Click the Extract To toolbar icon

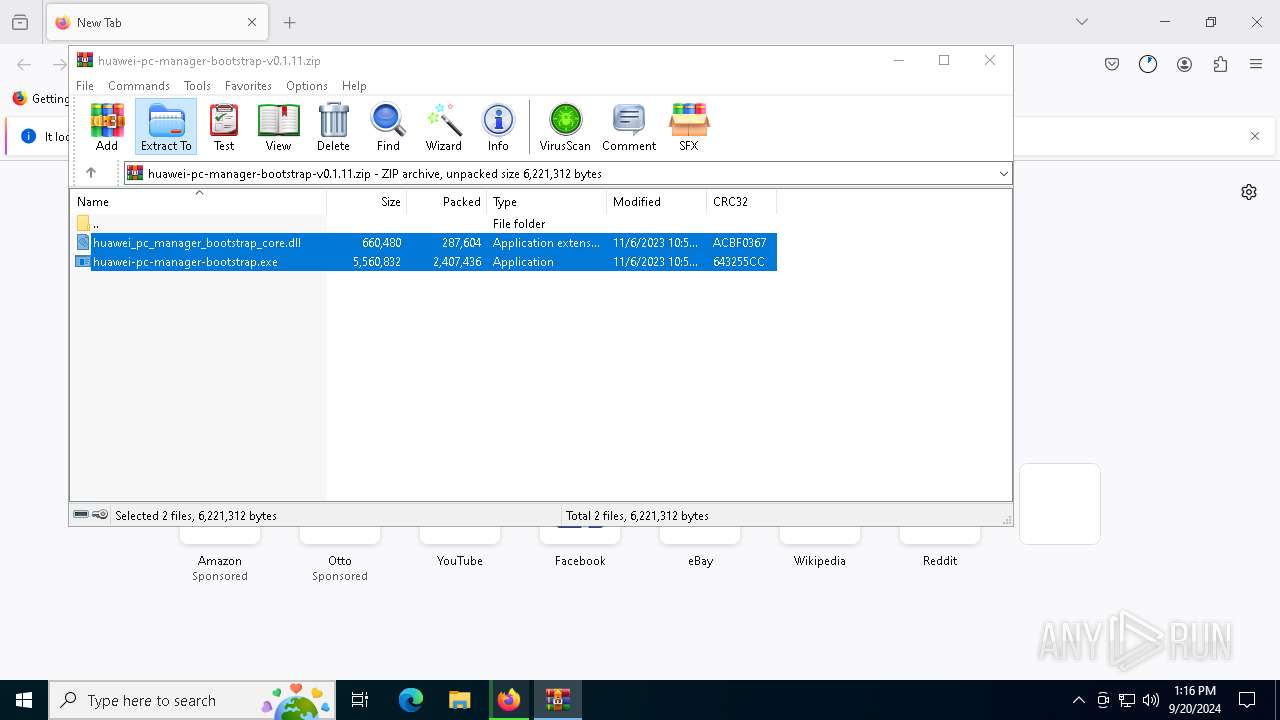click(166, 127)
